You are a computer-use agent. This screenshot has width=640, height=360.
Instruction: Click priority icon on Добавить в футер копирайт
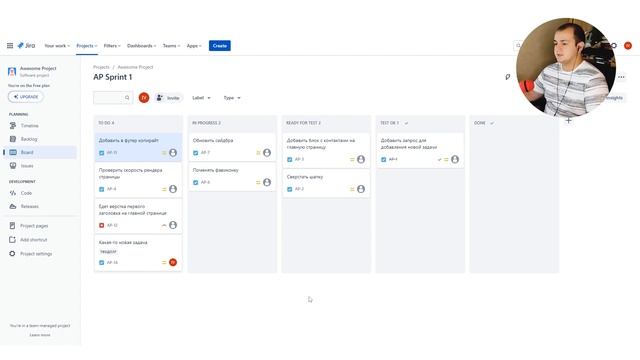coord(164,153)
